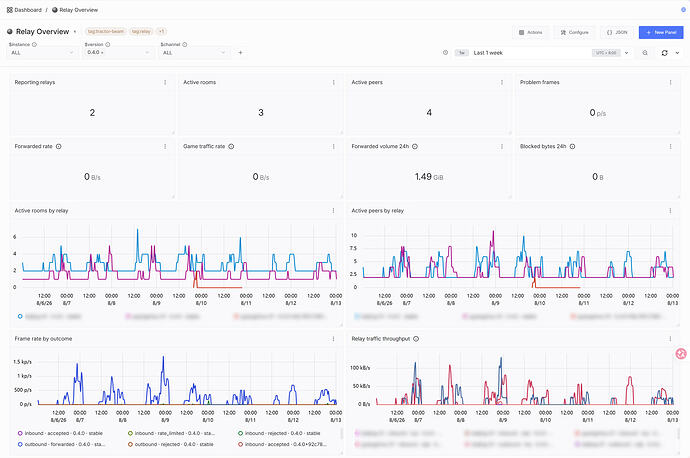Click the blue legend color swatch in Active rooms
The height and width of the screenshot is (458, 690).
tap(20, 316)
